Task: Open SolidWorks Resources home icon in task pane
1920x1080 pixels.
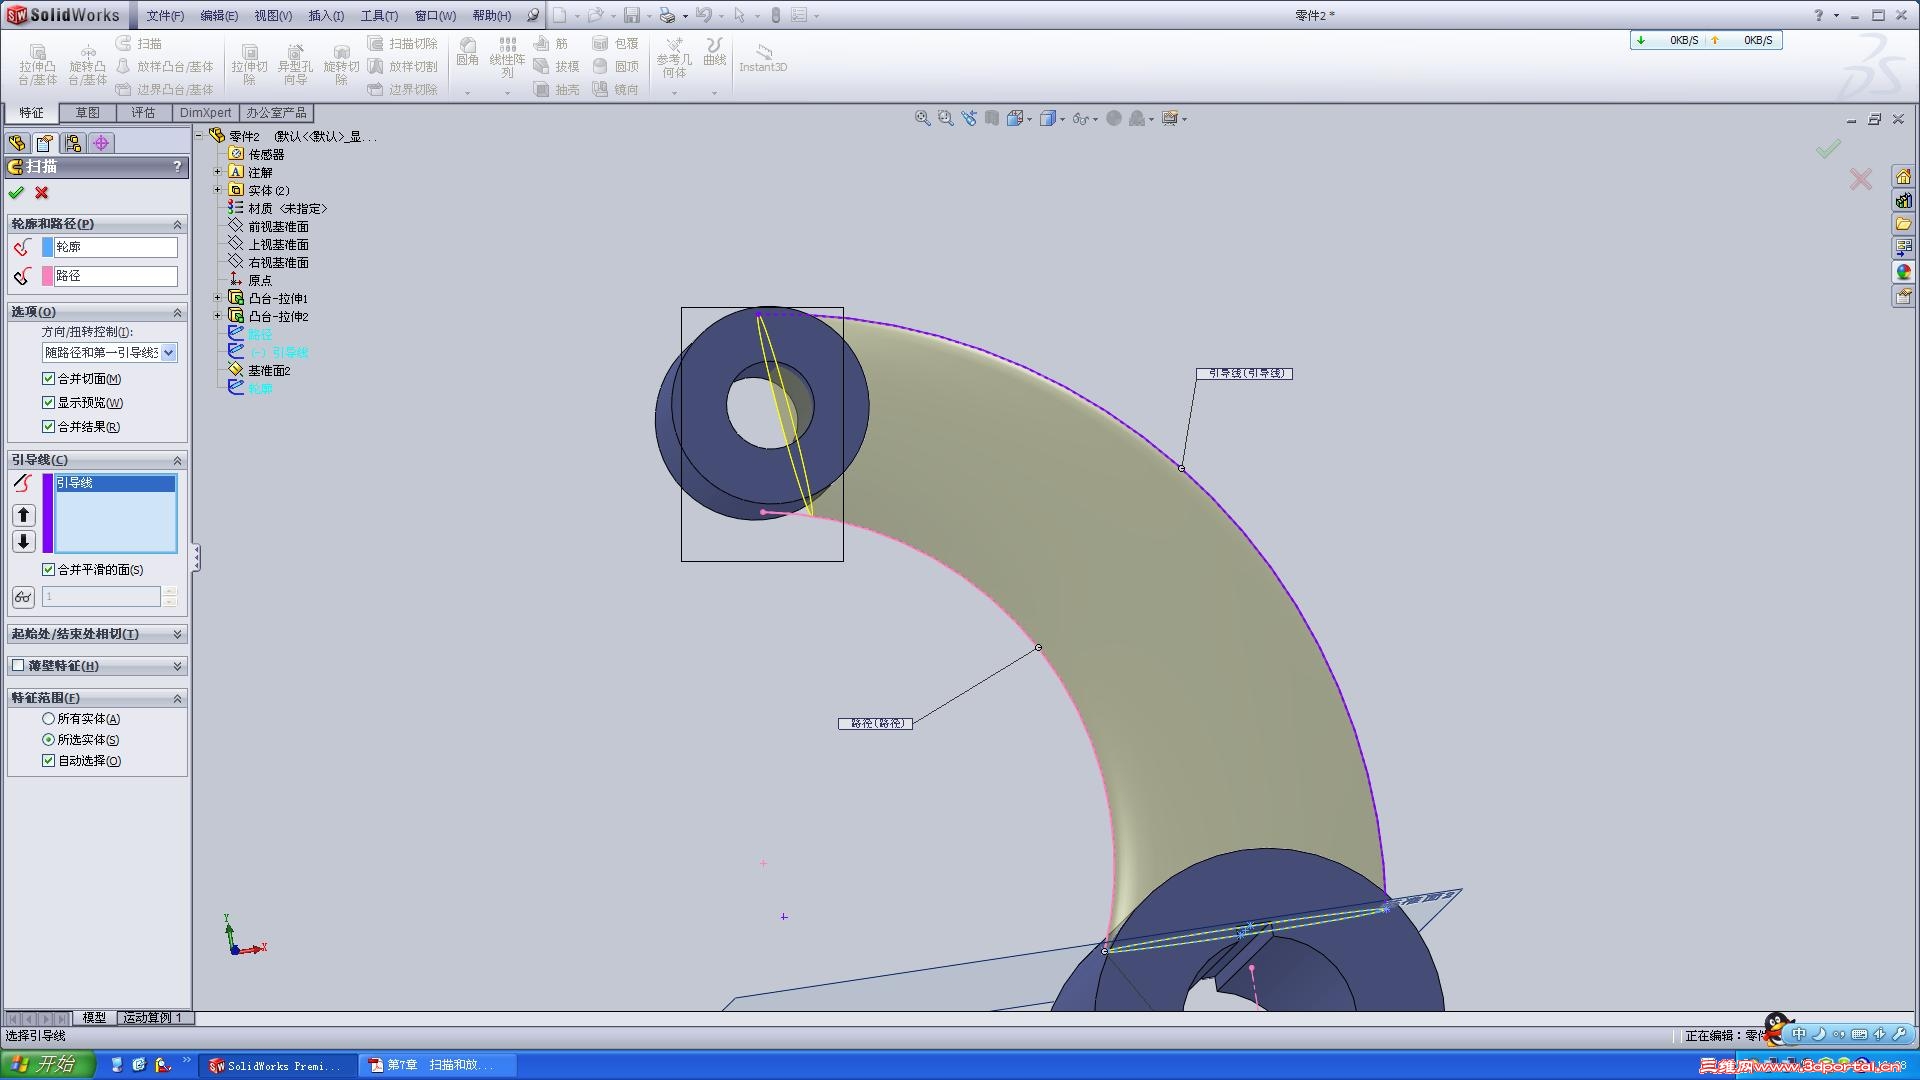Action: click(x=1903, y=177)
